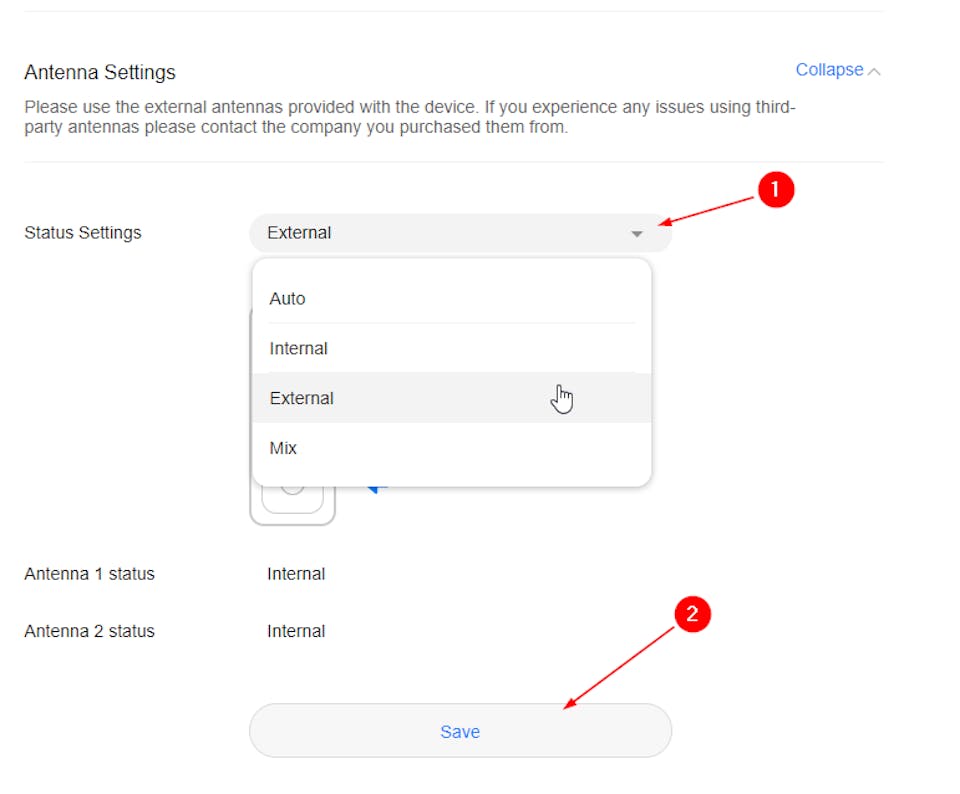This screenshot has width=960, height=794.
Task: Click the Antenna 1 status label
Action: [x=90, y=574]
